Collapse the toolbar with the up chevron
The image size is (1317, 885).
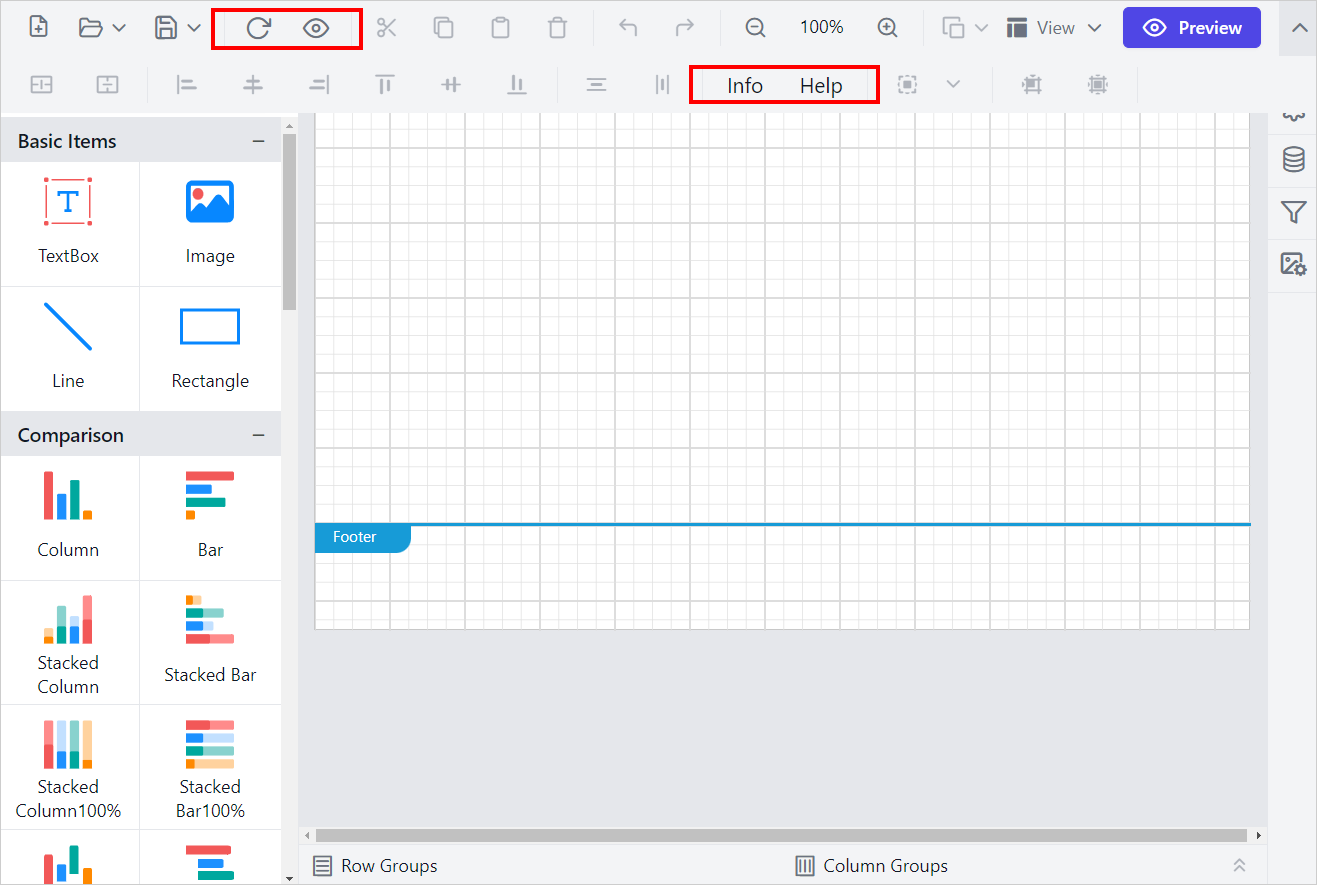coord(1299,28)
